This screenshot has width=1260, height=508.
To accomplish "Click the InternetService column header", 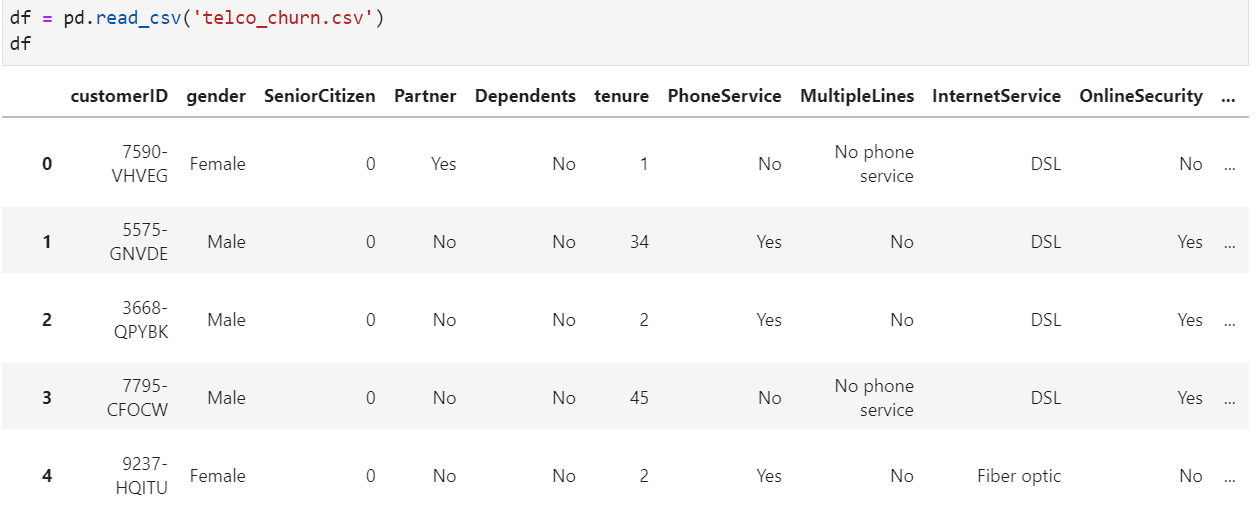I will (996, 96).
